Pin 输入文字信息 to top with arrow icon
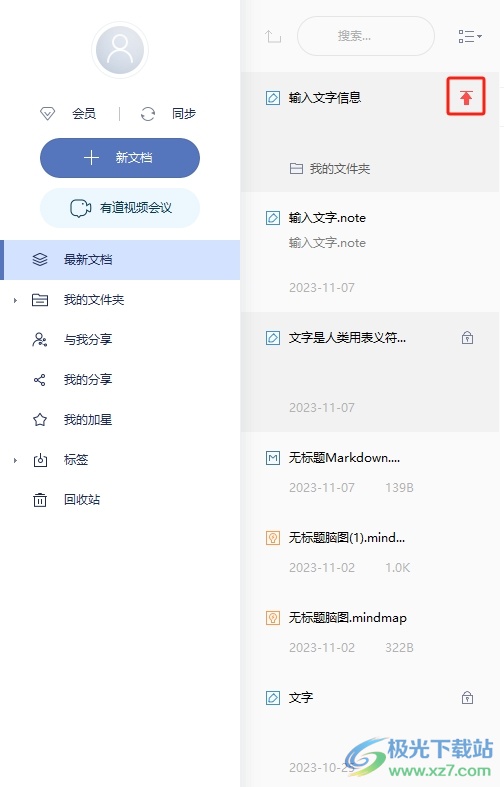This screenshot has height=787, width=504. coord(466,97)
